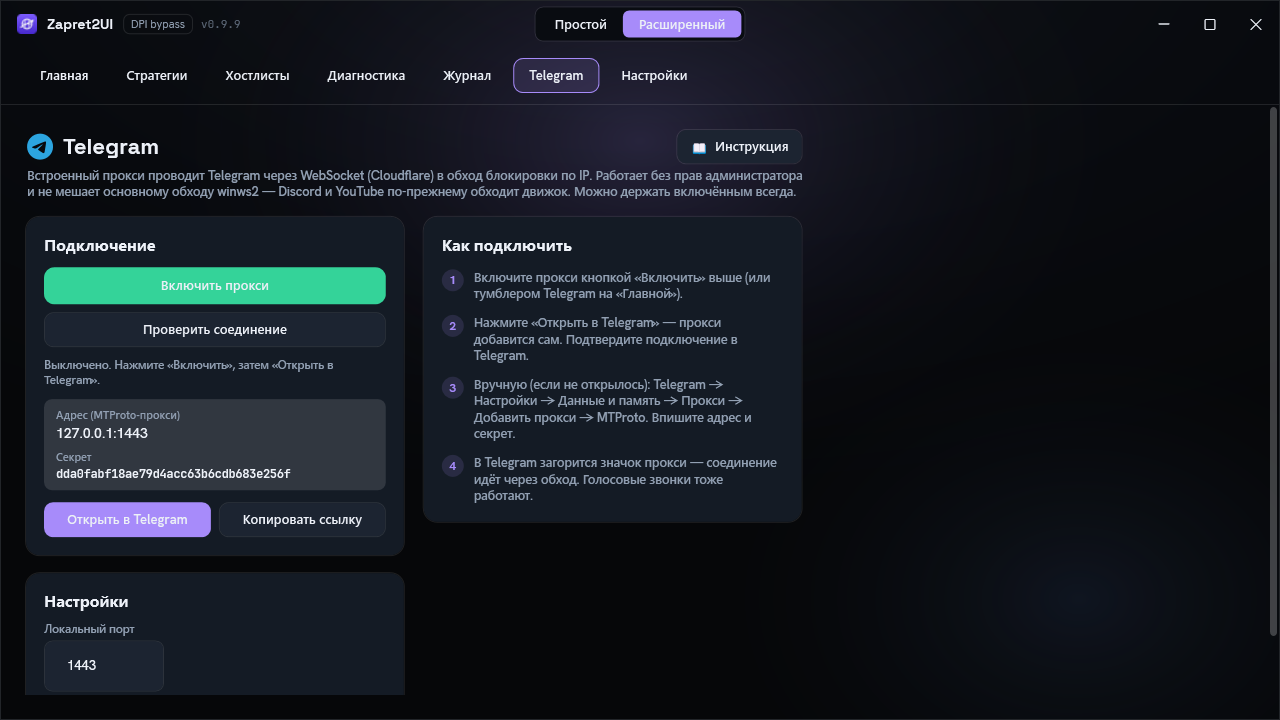Click the Как подключить heading
This screenshot has width=1280, height=720.
point(507,246)
